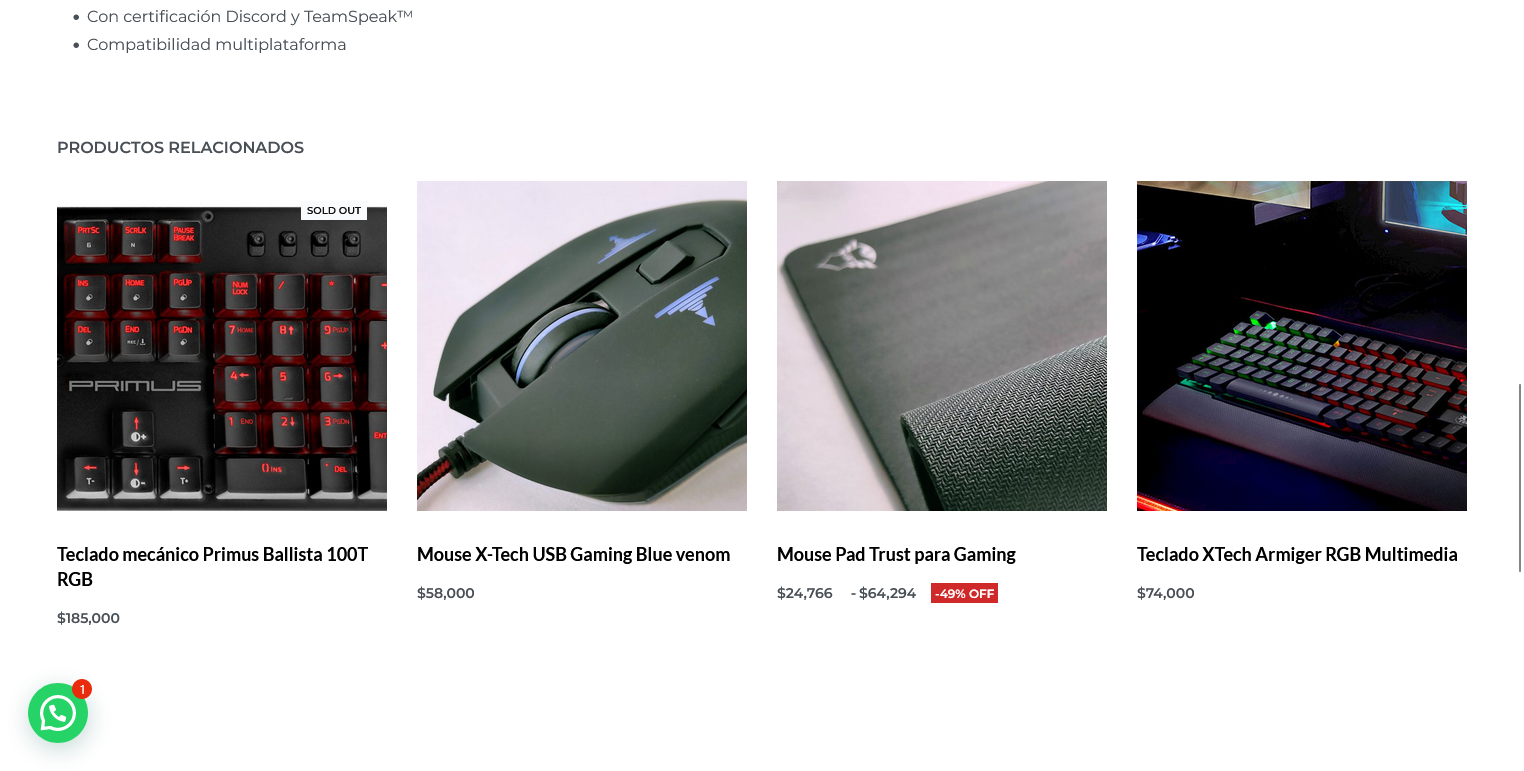Click the $64,294 original price
This screenshot has height=771, width=1524.
(x=887, y=594)
